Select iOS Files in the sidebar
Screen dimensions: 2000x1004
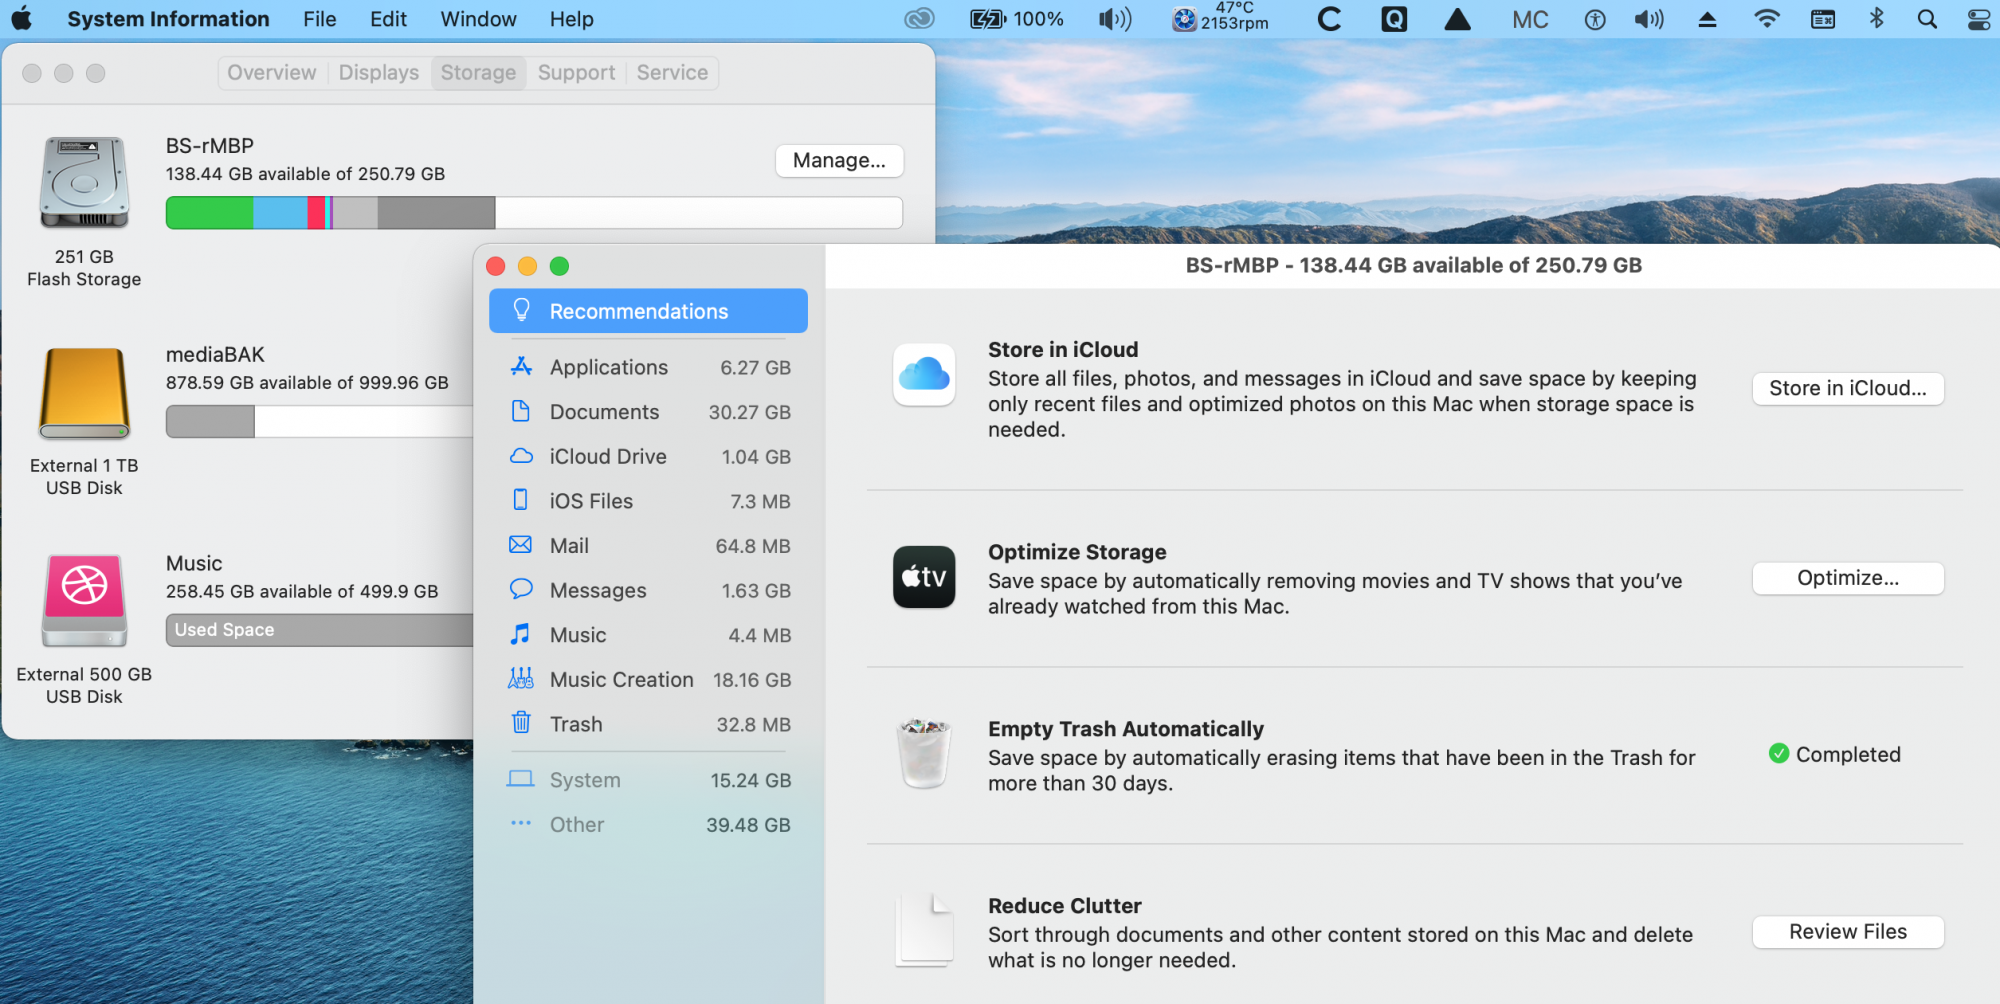pyautogui.click(x=649, y=501)
